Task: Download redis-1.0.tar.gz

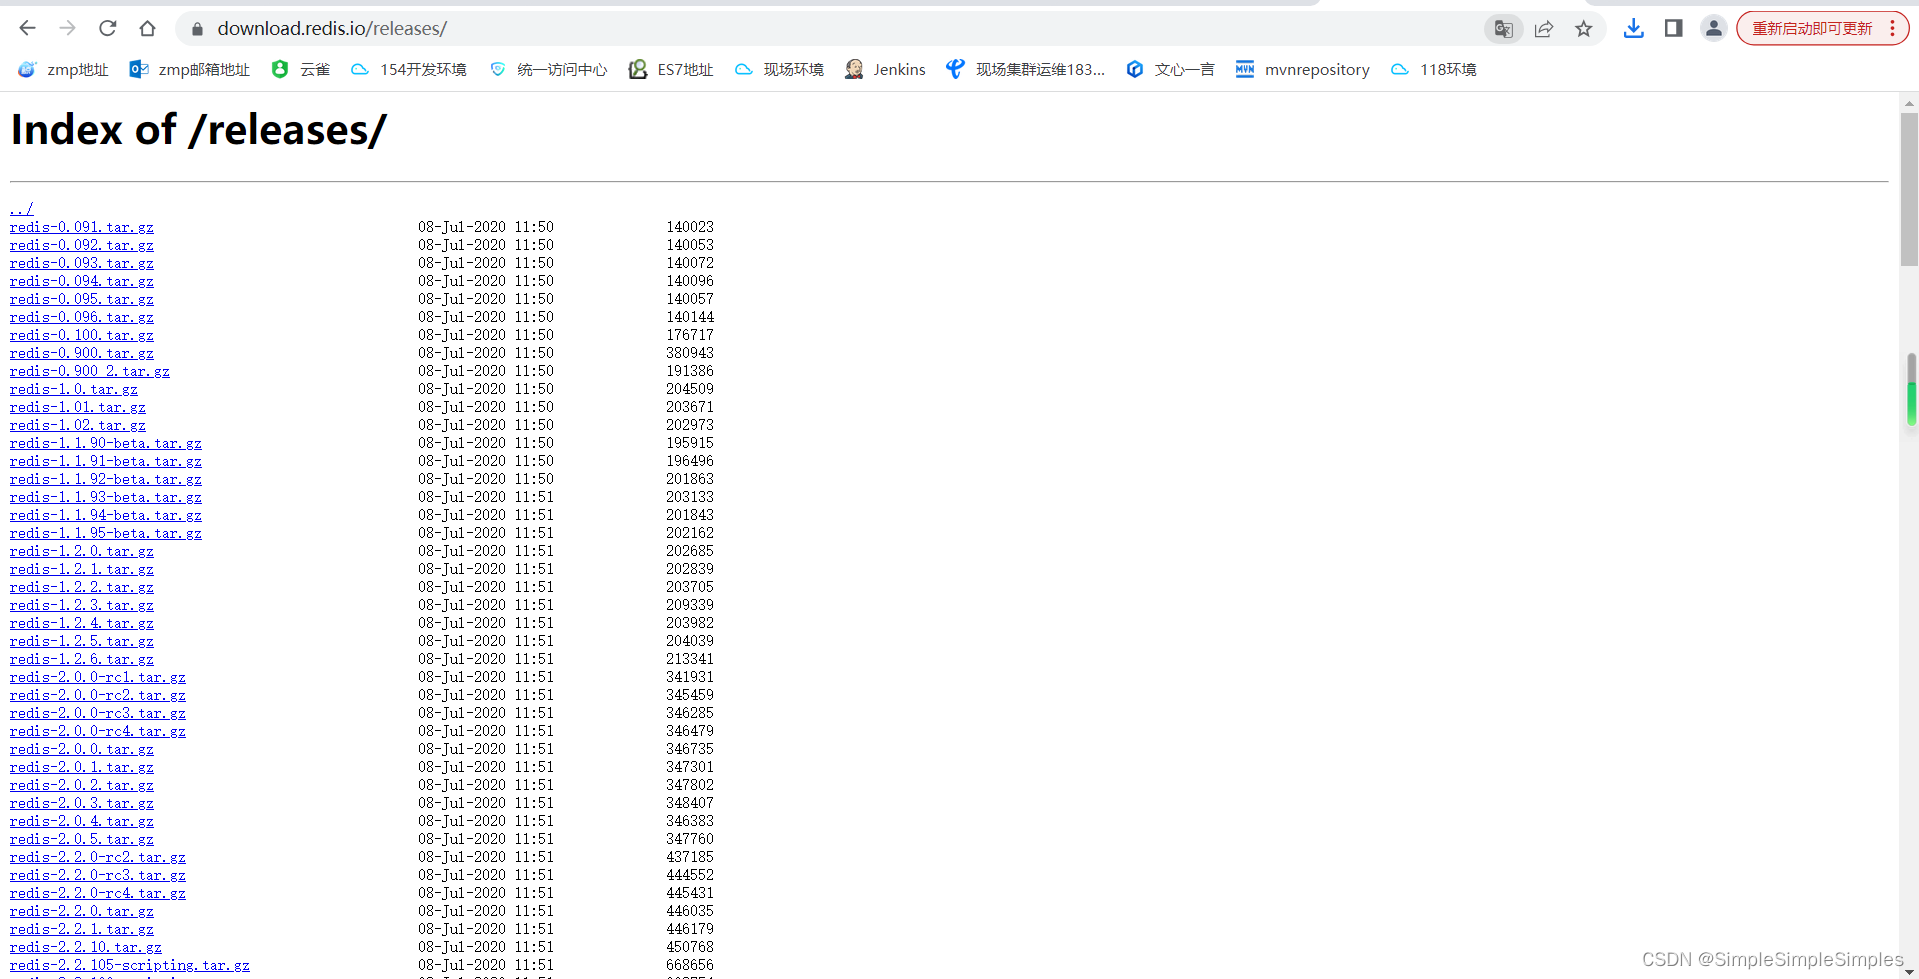Action: click(74, 389)
